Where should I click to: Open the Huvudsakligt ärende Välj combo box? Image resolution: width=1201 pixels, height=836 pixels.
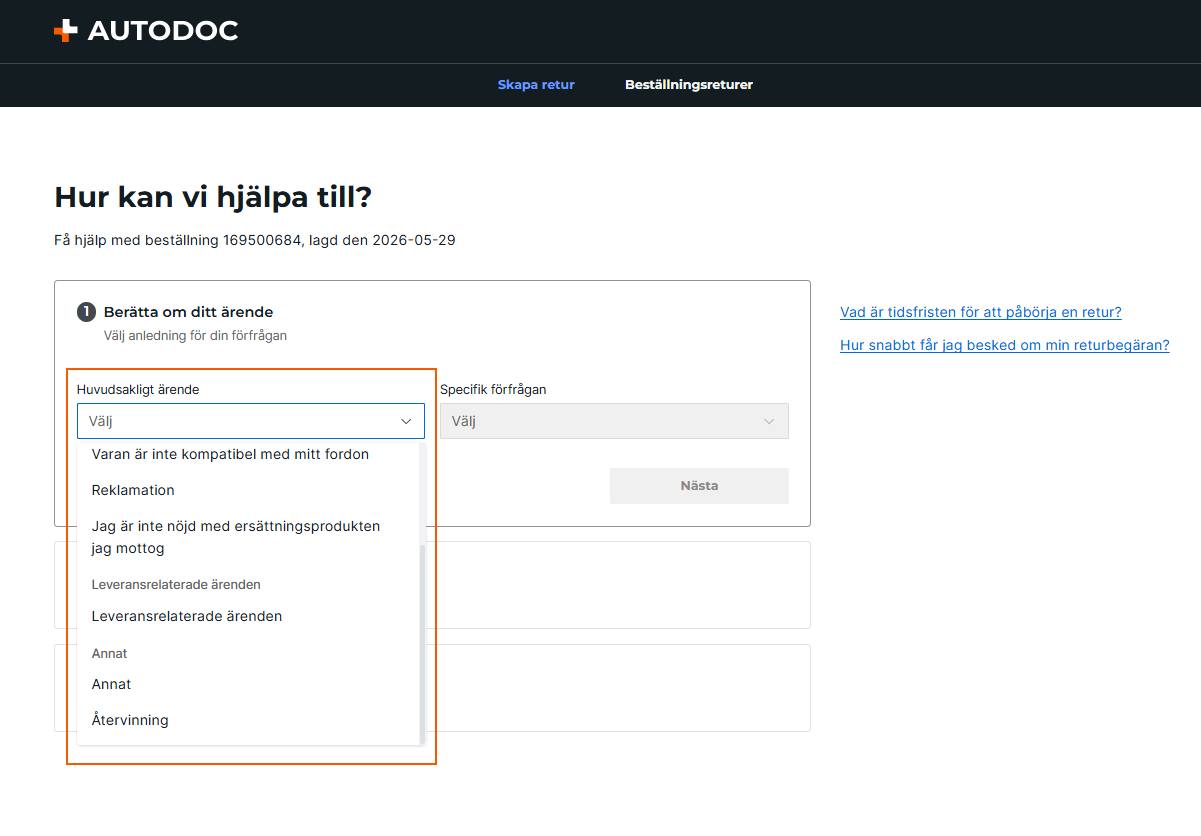coord(251,421)
